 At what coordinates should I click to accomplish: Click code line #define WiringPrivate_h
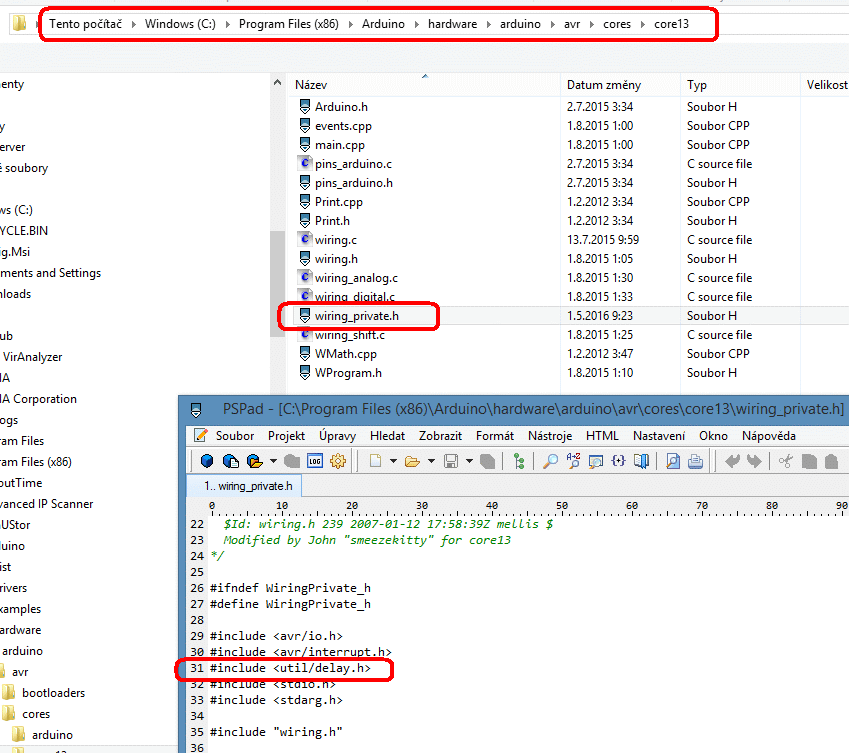tap(290, 604)
